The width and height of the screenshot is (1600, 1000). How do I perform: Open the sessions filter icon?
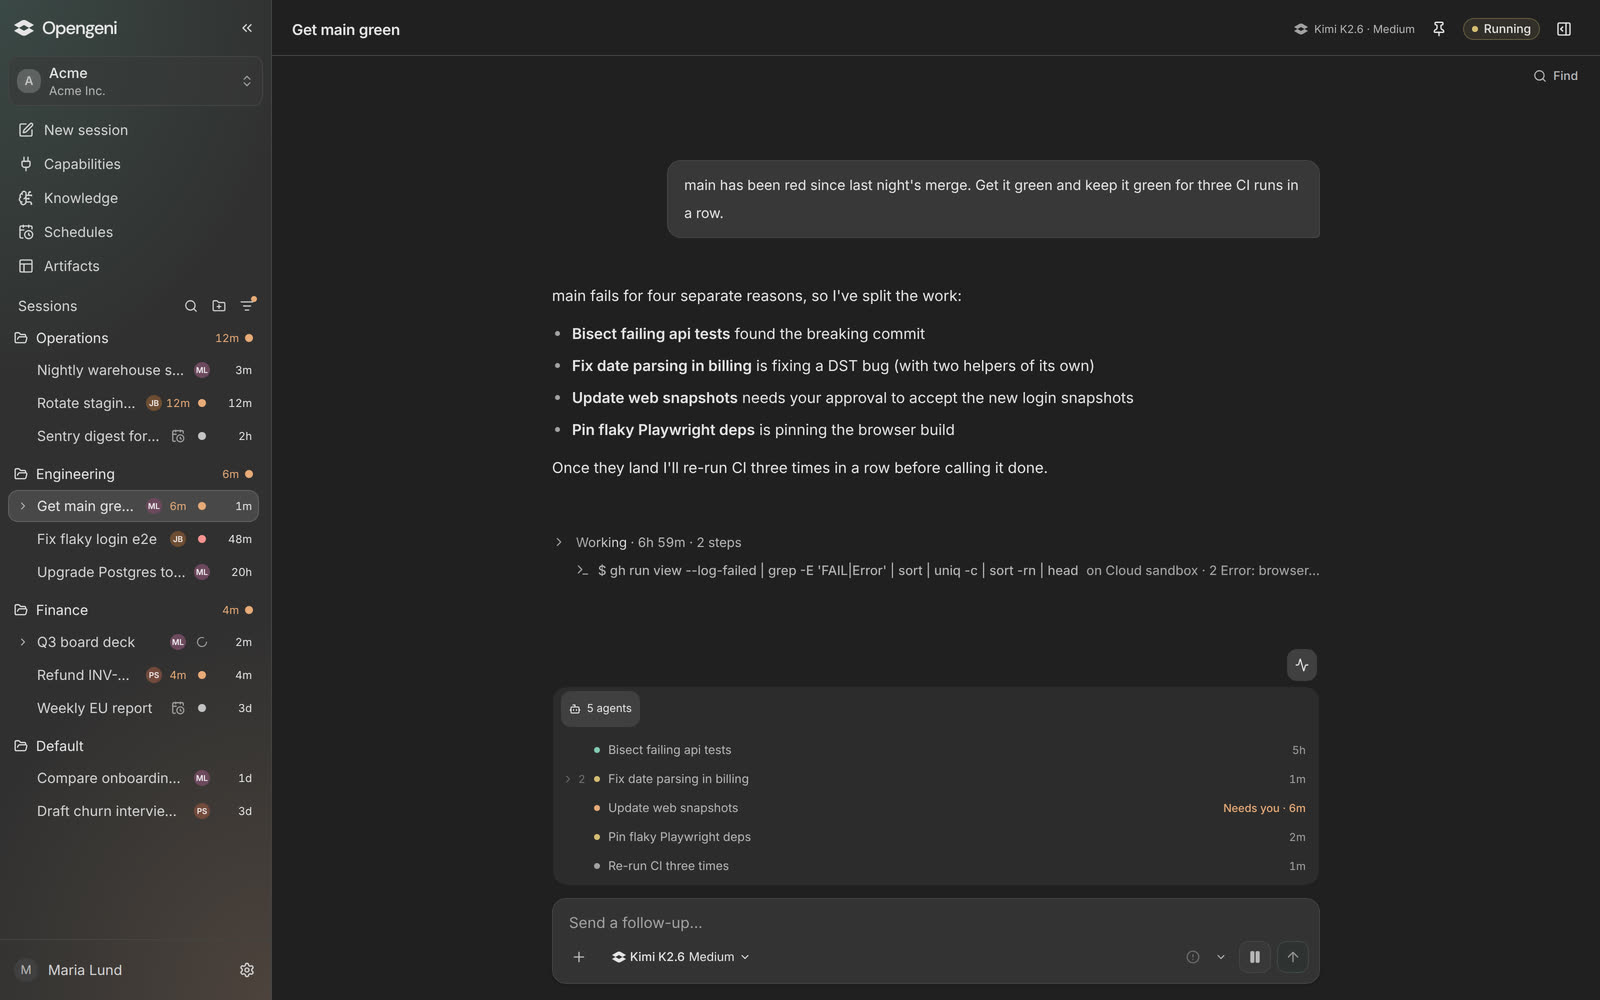coord(247,306)
